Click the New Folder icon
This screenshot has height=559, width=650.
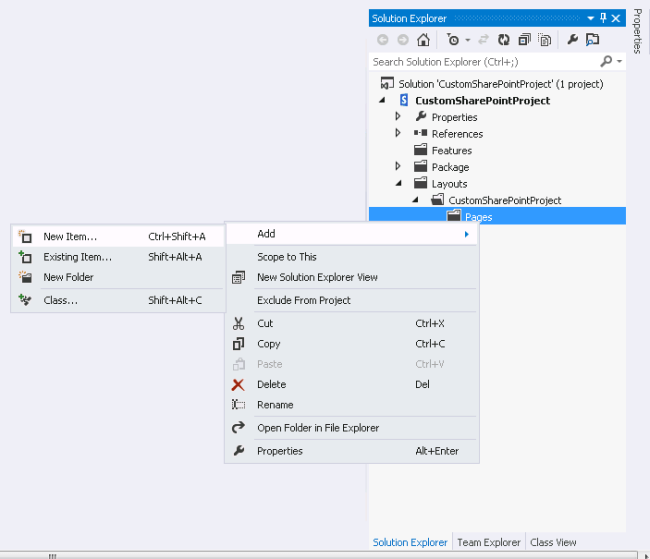click(x=25, y=277)
